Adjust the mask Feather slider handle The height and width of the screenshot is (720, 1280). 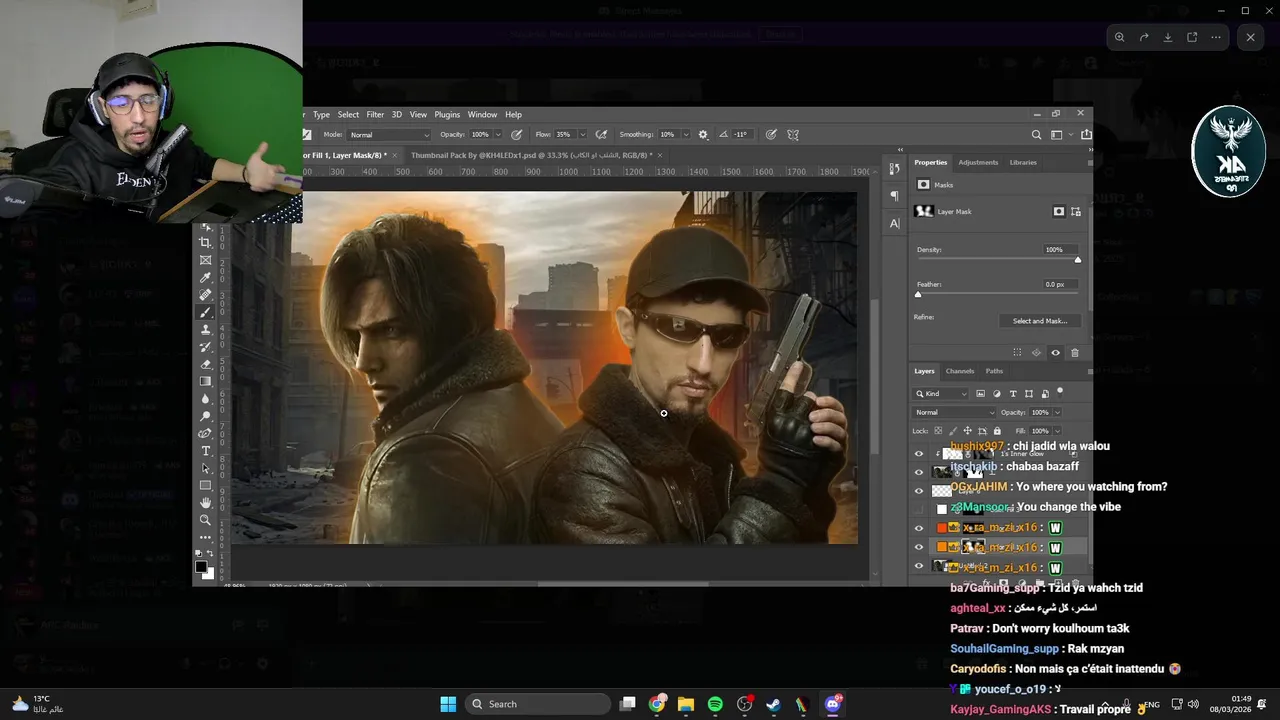point(918,295)
